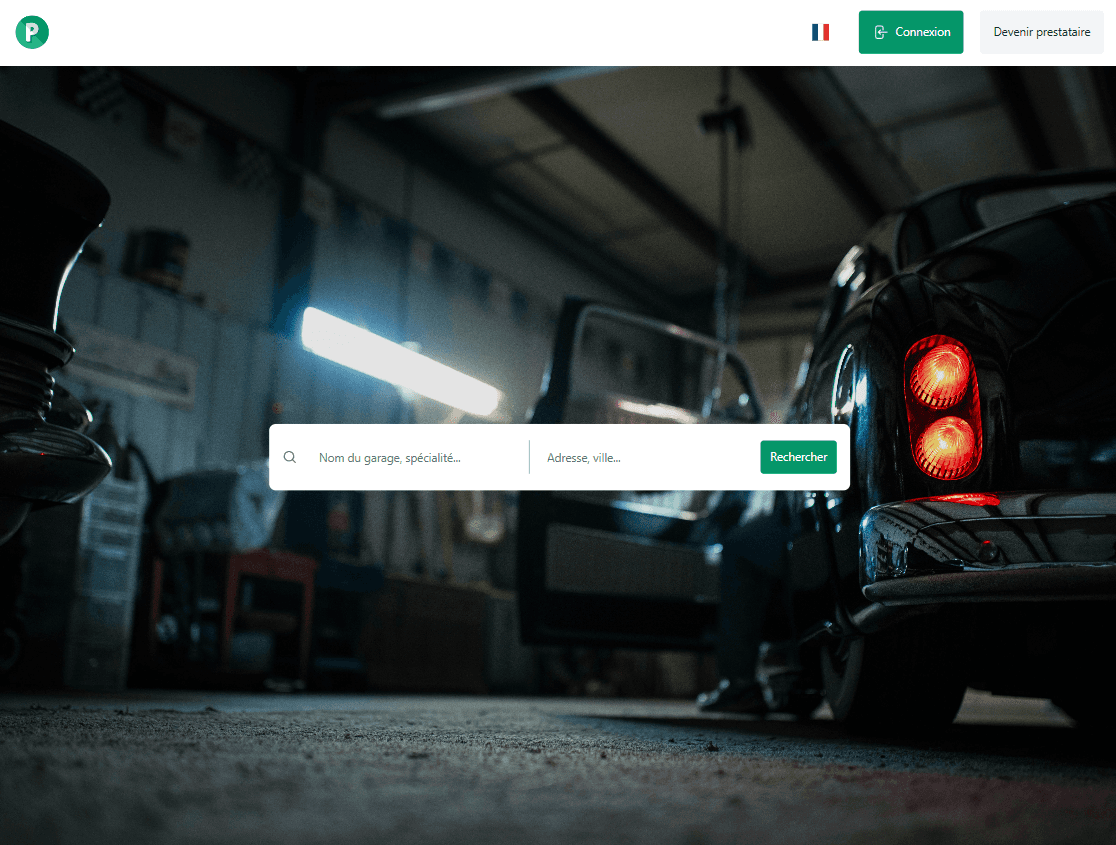Click the lower red tail light in photo
1116x845 pixels.
coord(945,444)
